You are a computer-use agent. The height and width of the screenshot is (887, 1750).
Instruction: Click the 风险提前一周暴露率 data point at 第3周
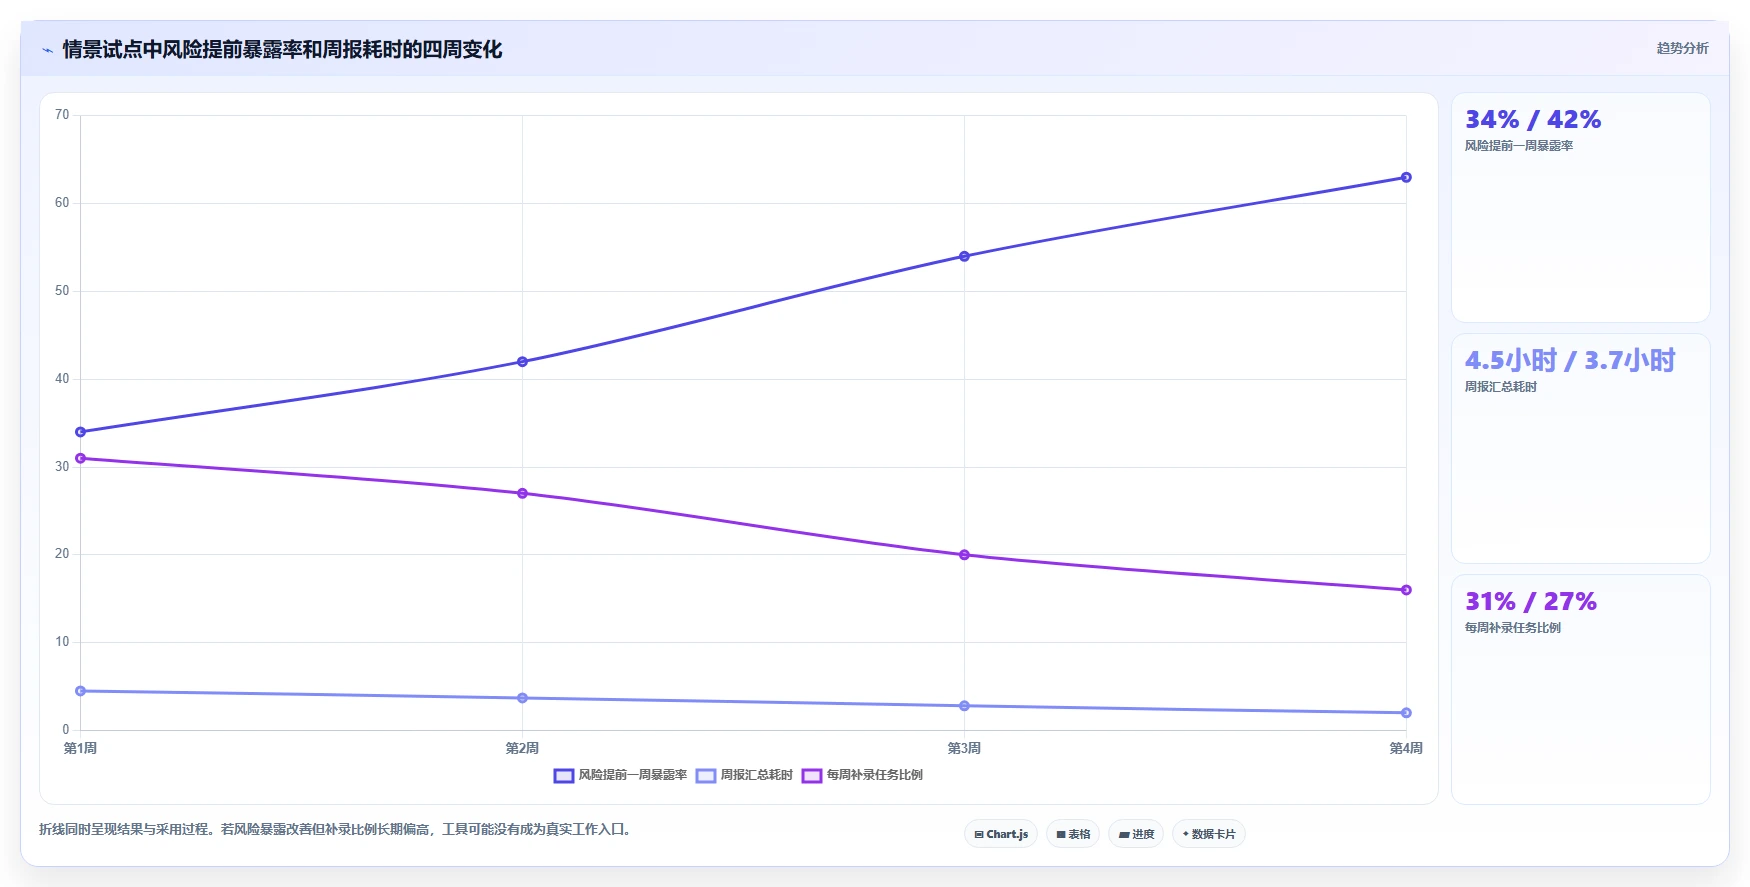pyautogui.click(x=964, y=256)
